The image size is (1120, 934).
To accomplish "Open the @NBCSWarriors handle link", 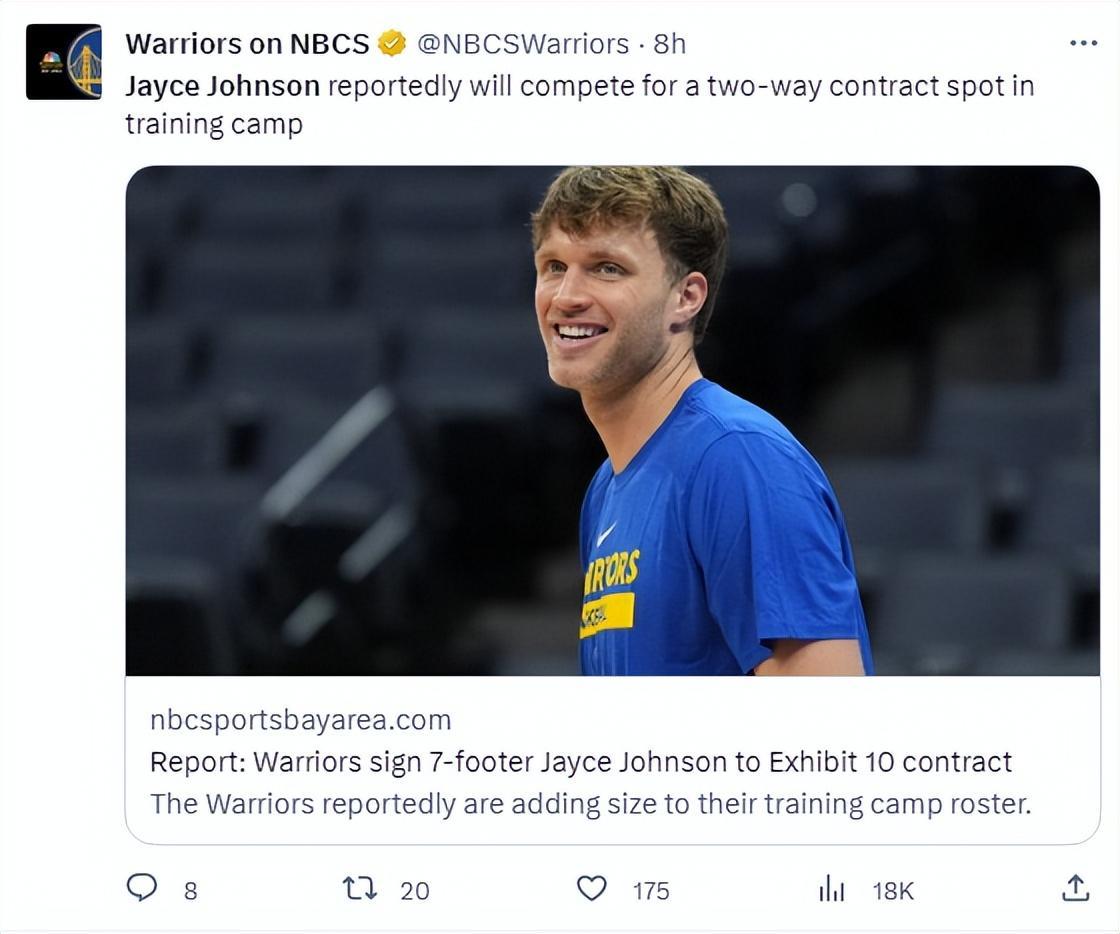I will tap(522, 44).
